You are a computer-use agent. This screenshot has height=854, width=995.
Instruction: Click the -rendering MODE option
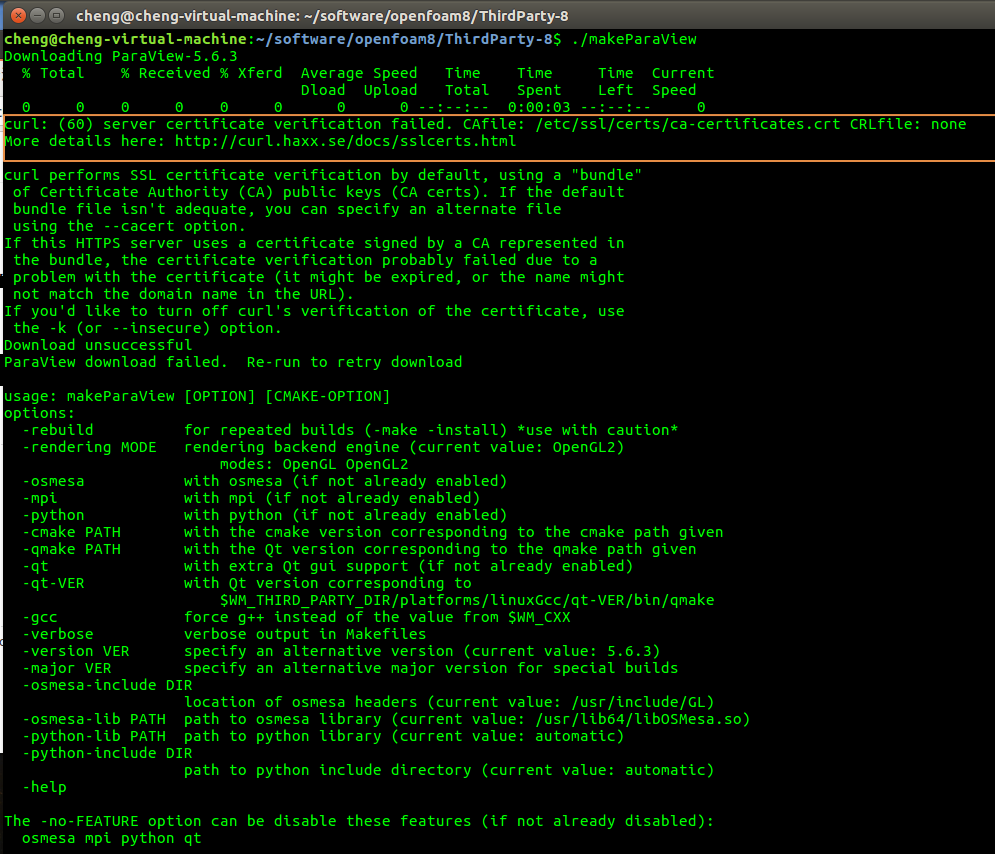pos(89,447)
